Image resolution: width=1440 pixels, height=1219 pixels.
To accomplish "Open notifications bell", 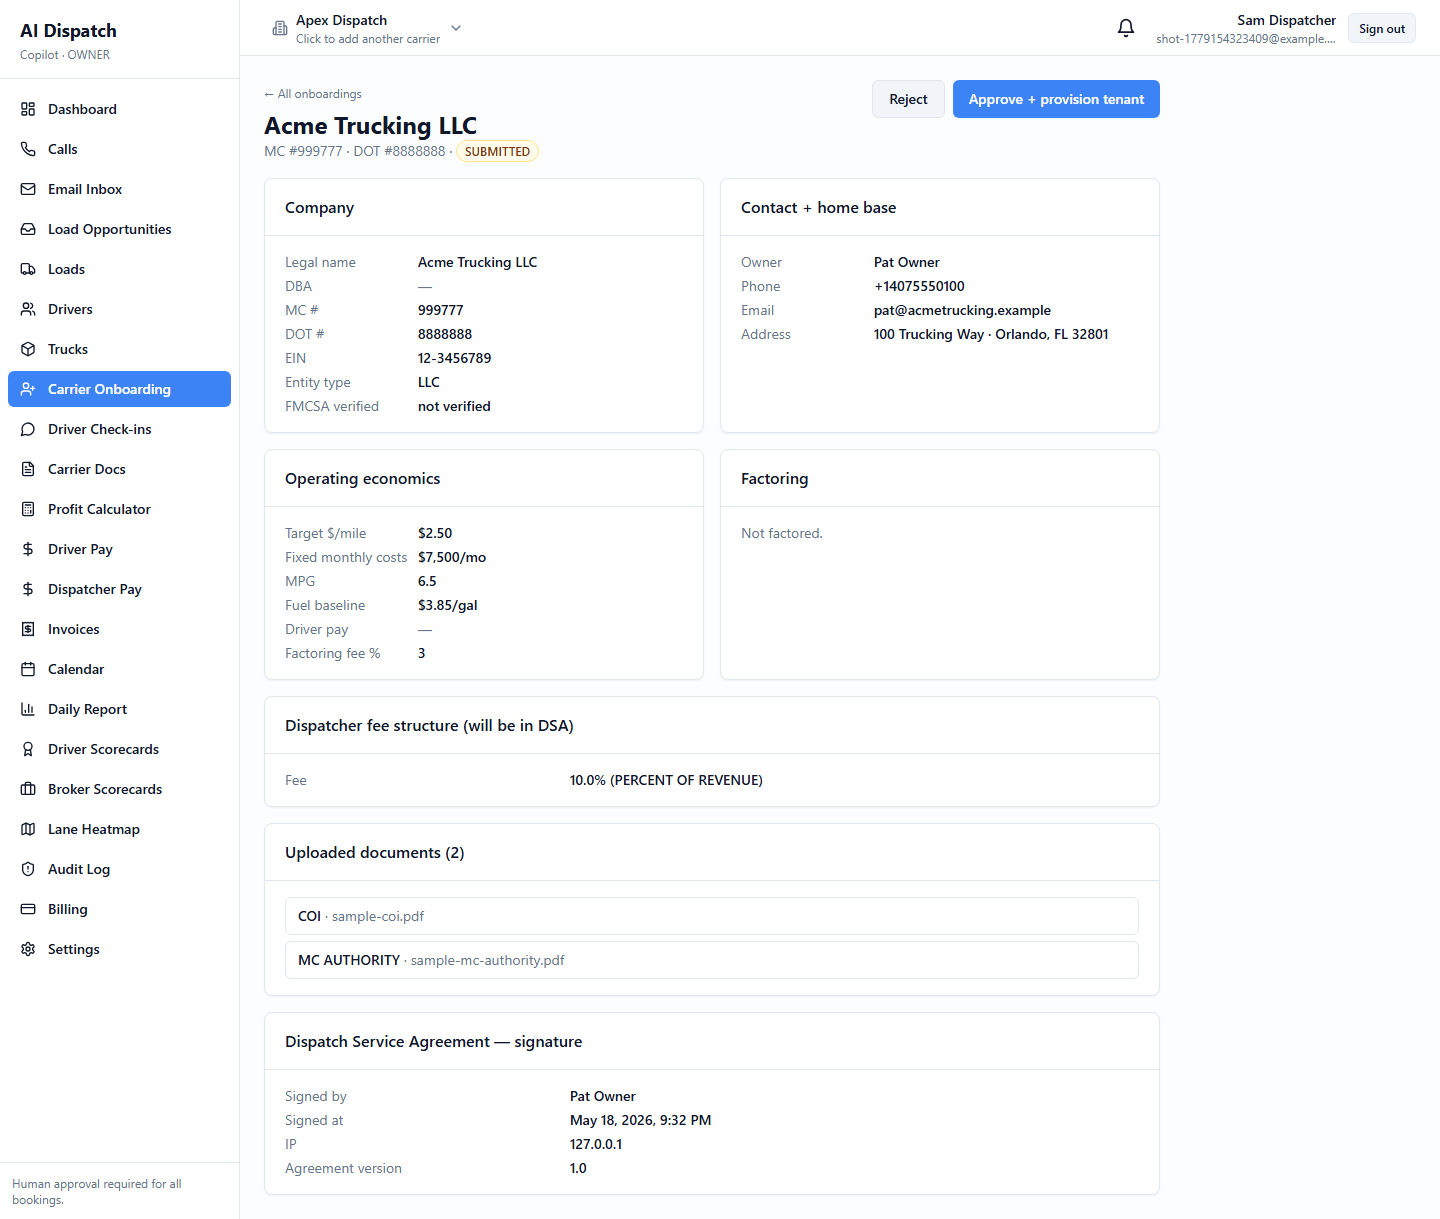I will pyautogui.click(x=1126, y=28).
